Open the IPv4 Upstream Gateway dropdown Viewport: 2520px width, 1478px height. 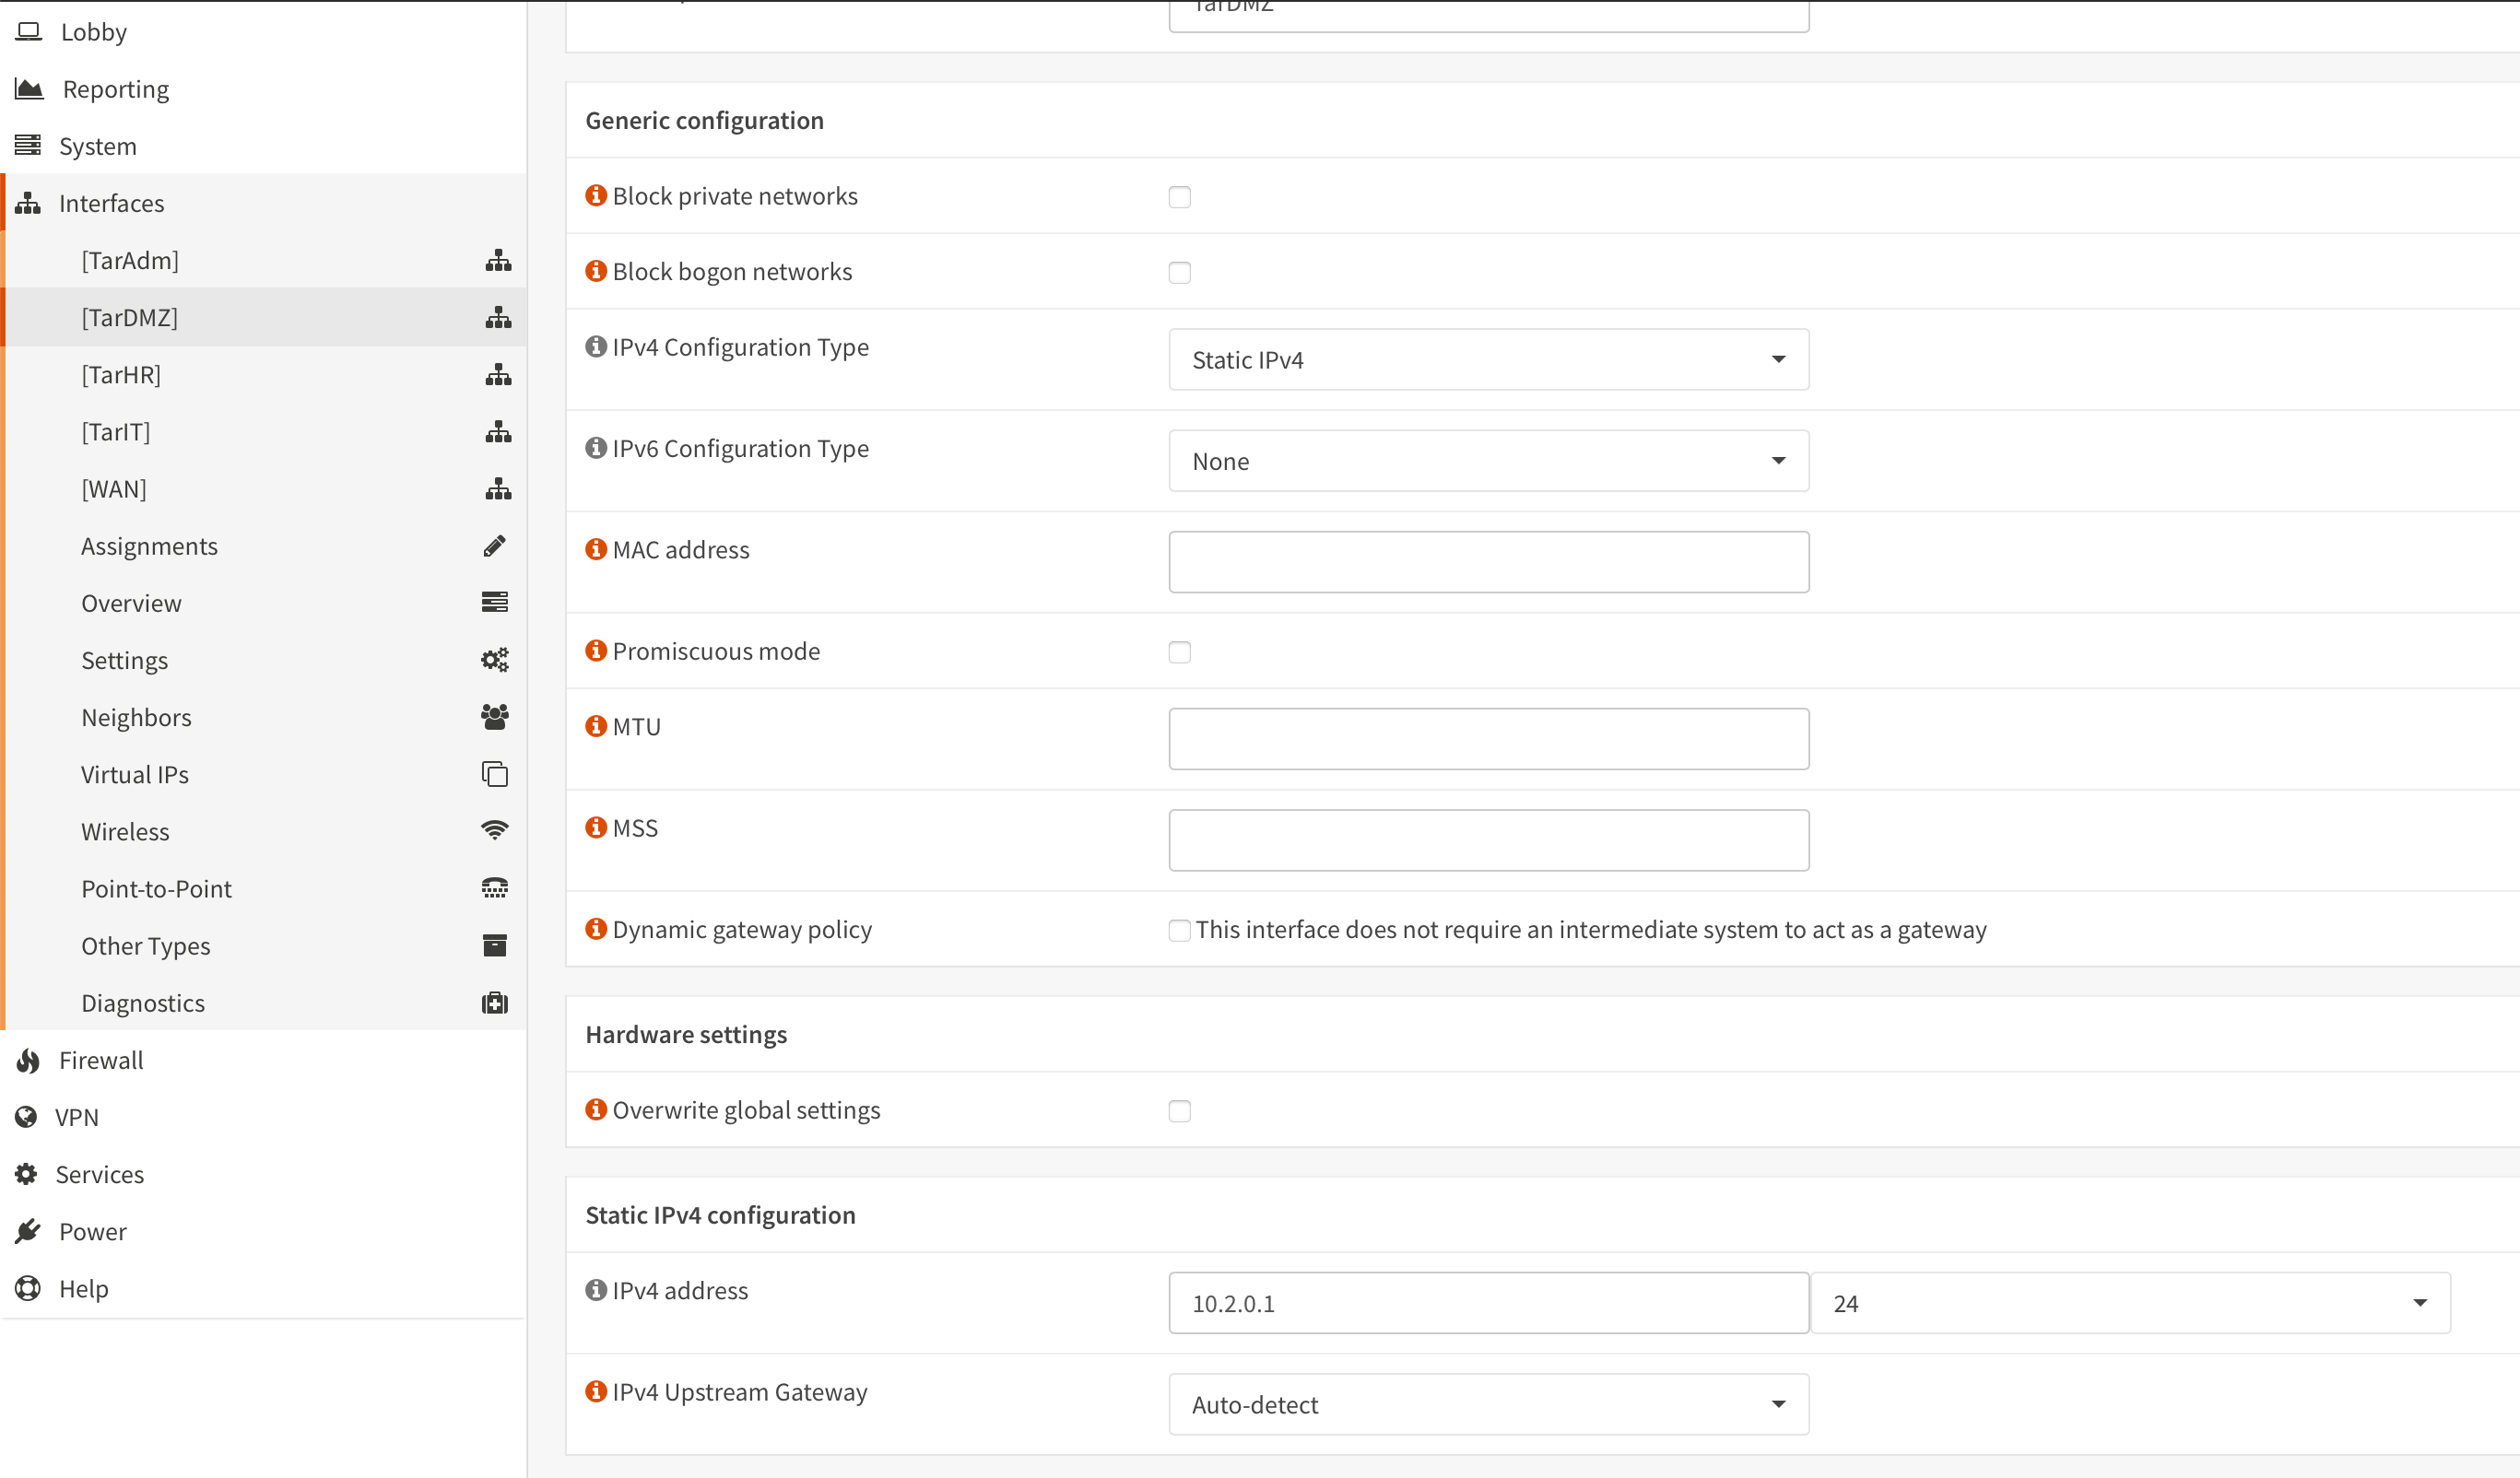[1487, 1405]
